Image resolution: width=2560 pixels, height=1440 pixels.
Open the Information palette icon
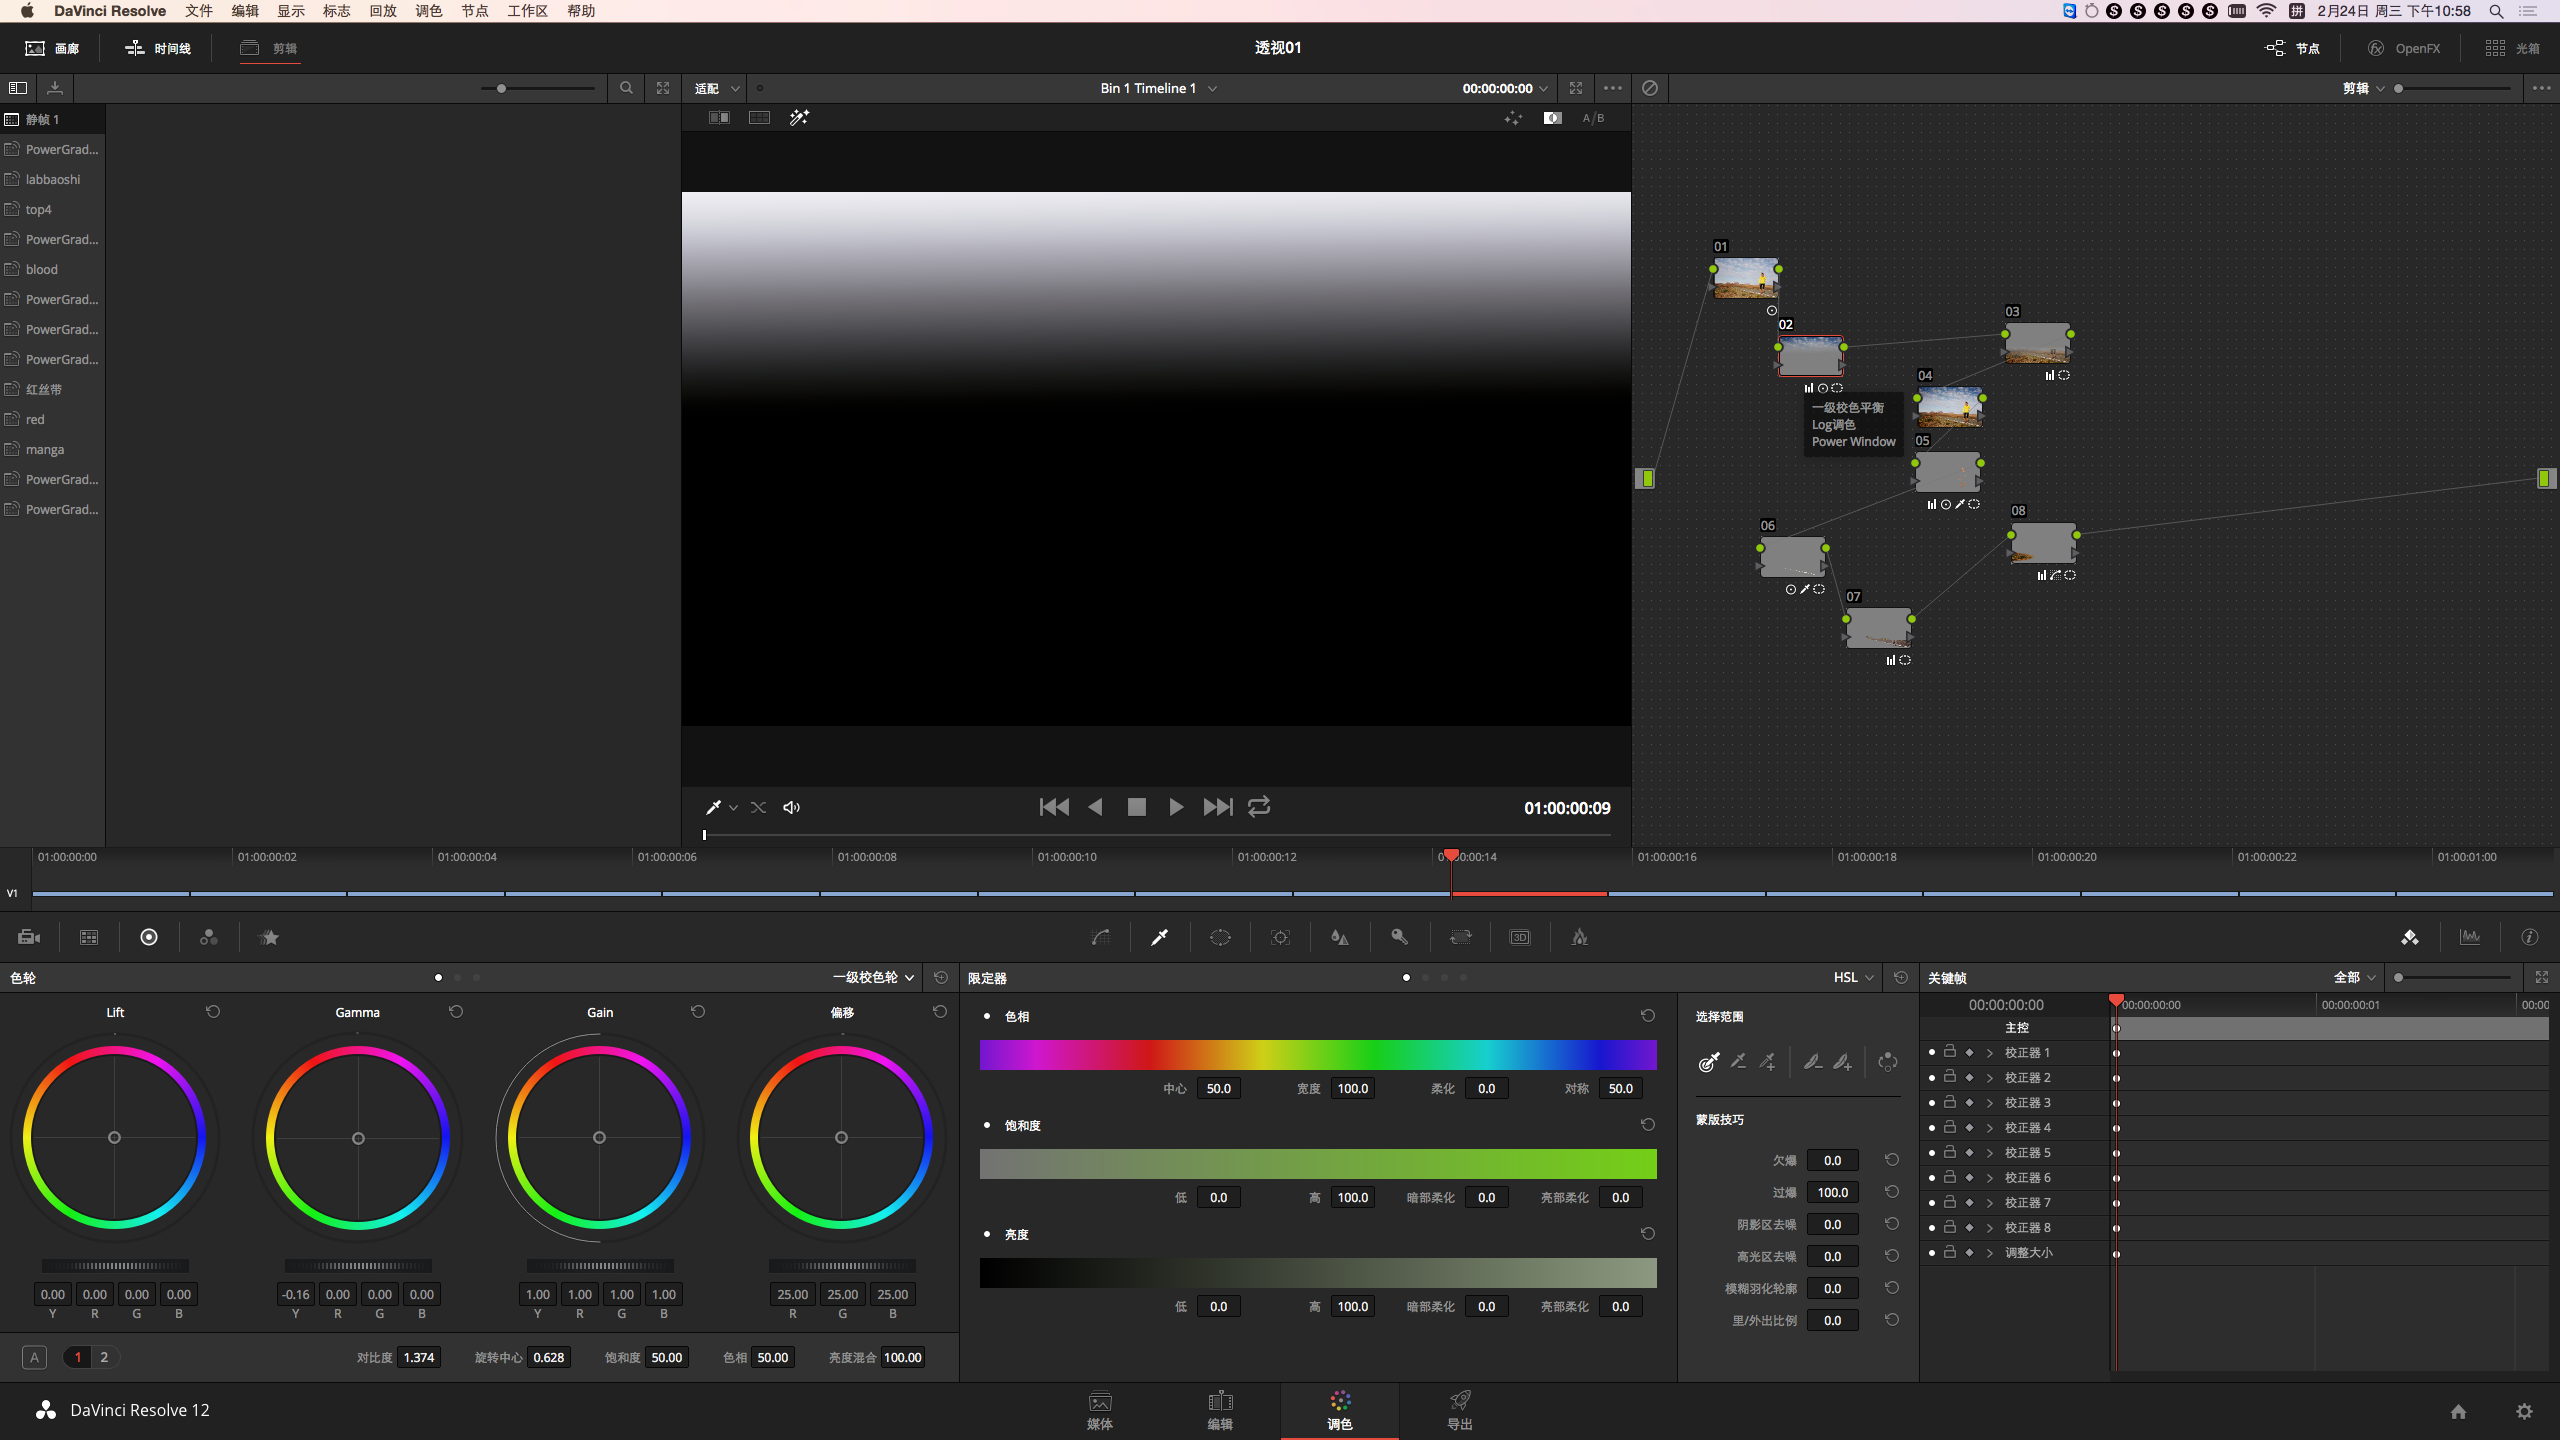2530,937
